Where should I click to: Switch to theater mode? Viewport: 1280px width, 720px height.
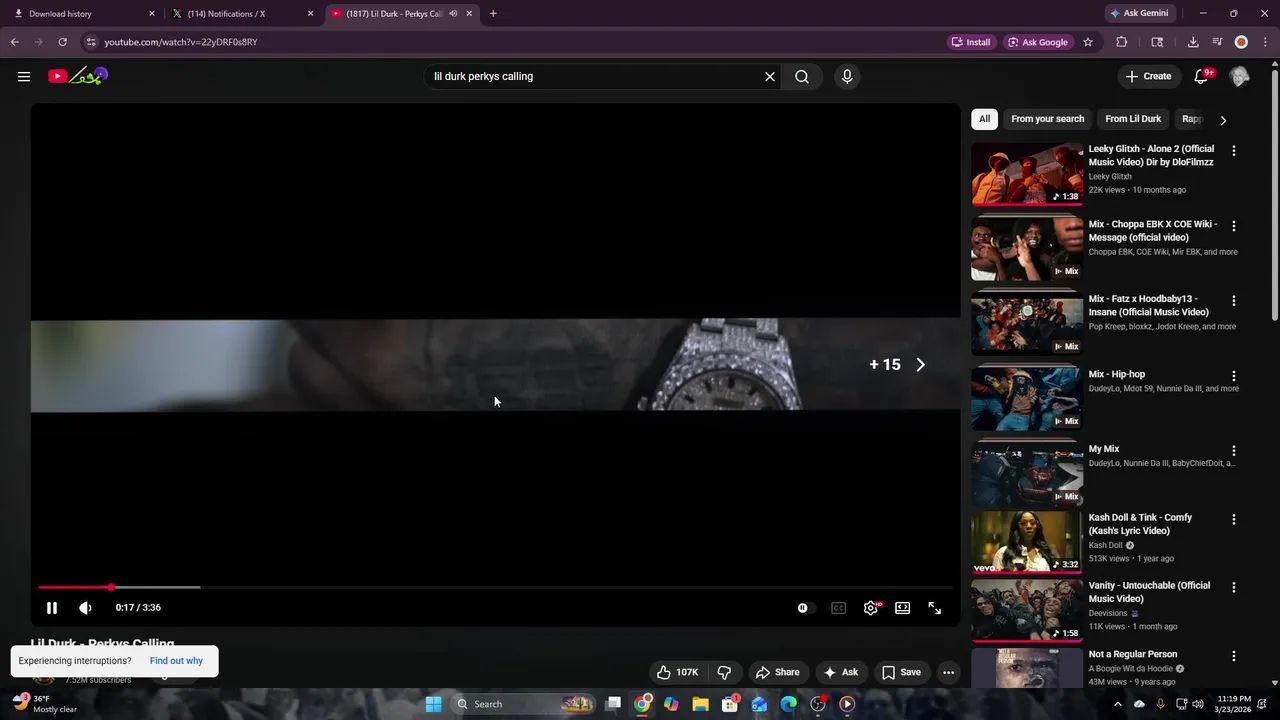point(903,607)
